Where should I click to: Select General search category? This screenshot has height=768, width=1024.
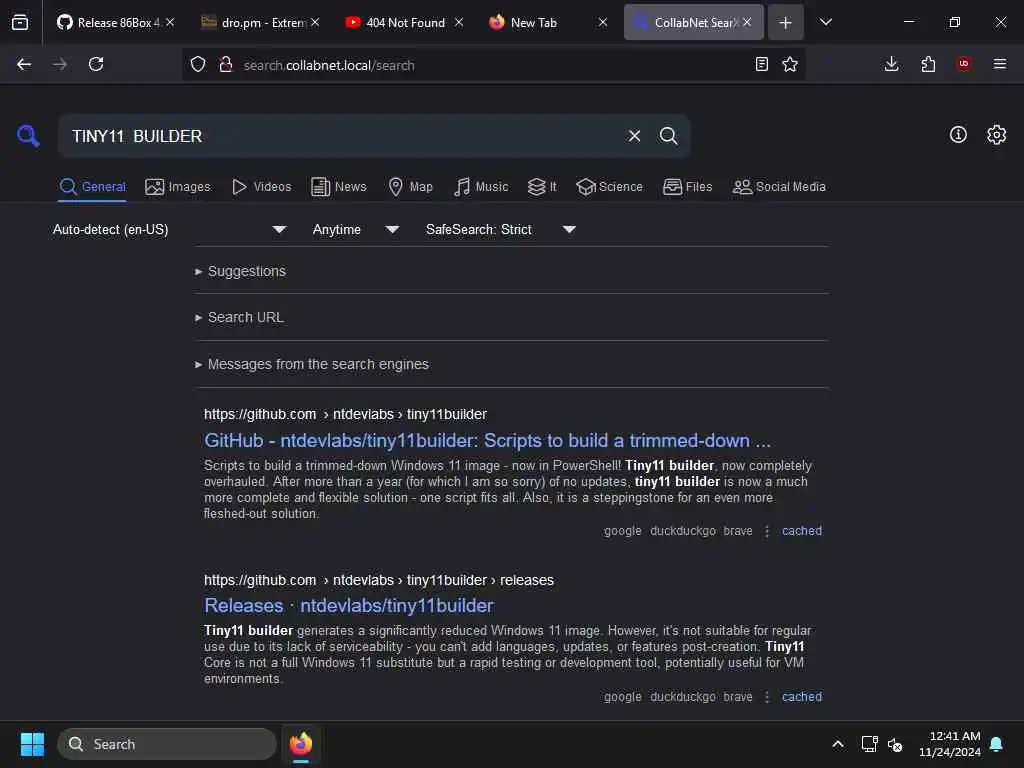pyautogui.click(x=92, y=187)
